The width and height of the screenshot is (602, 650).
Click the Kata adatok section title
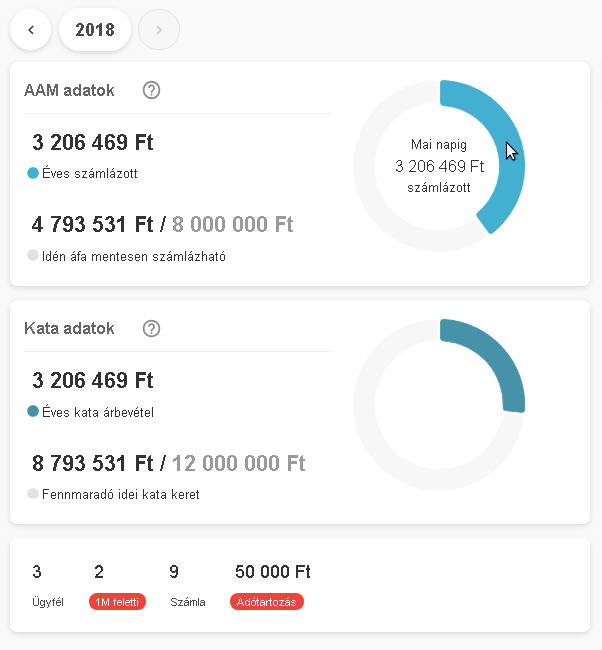click(x=69, y=328)
